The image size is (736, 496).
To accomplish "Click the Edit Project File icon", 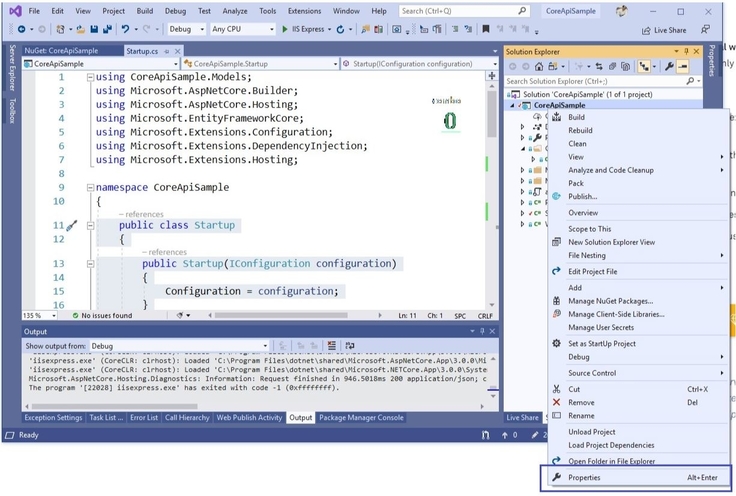I will [557, 271].
